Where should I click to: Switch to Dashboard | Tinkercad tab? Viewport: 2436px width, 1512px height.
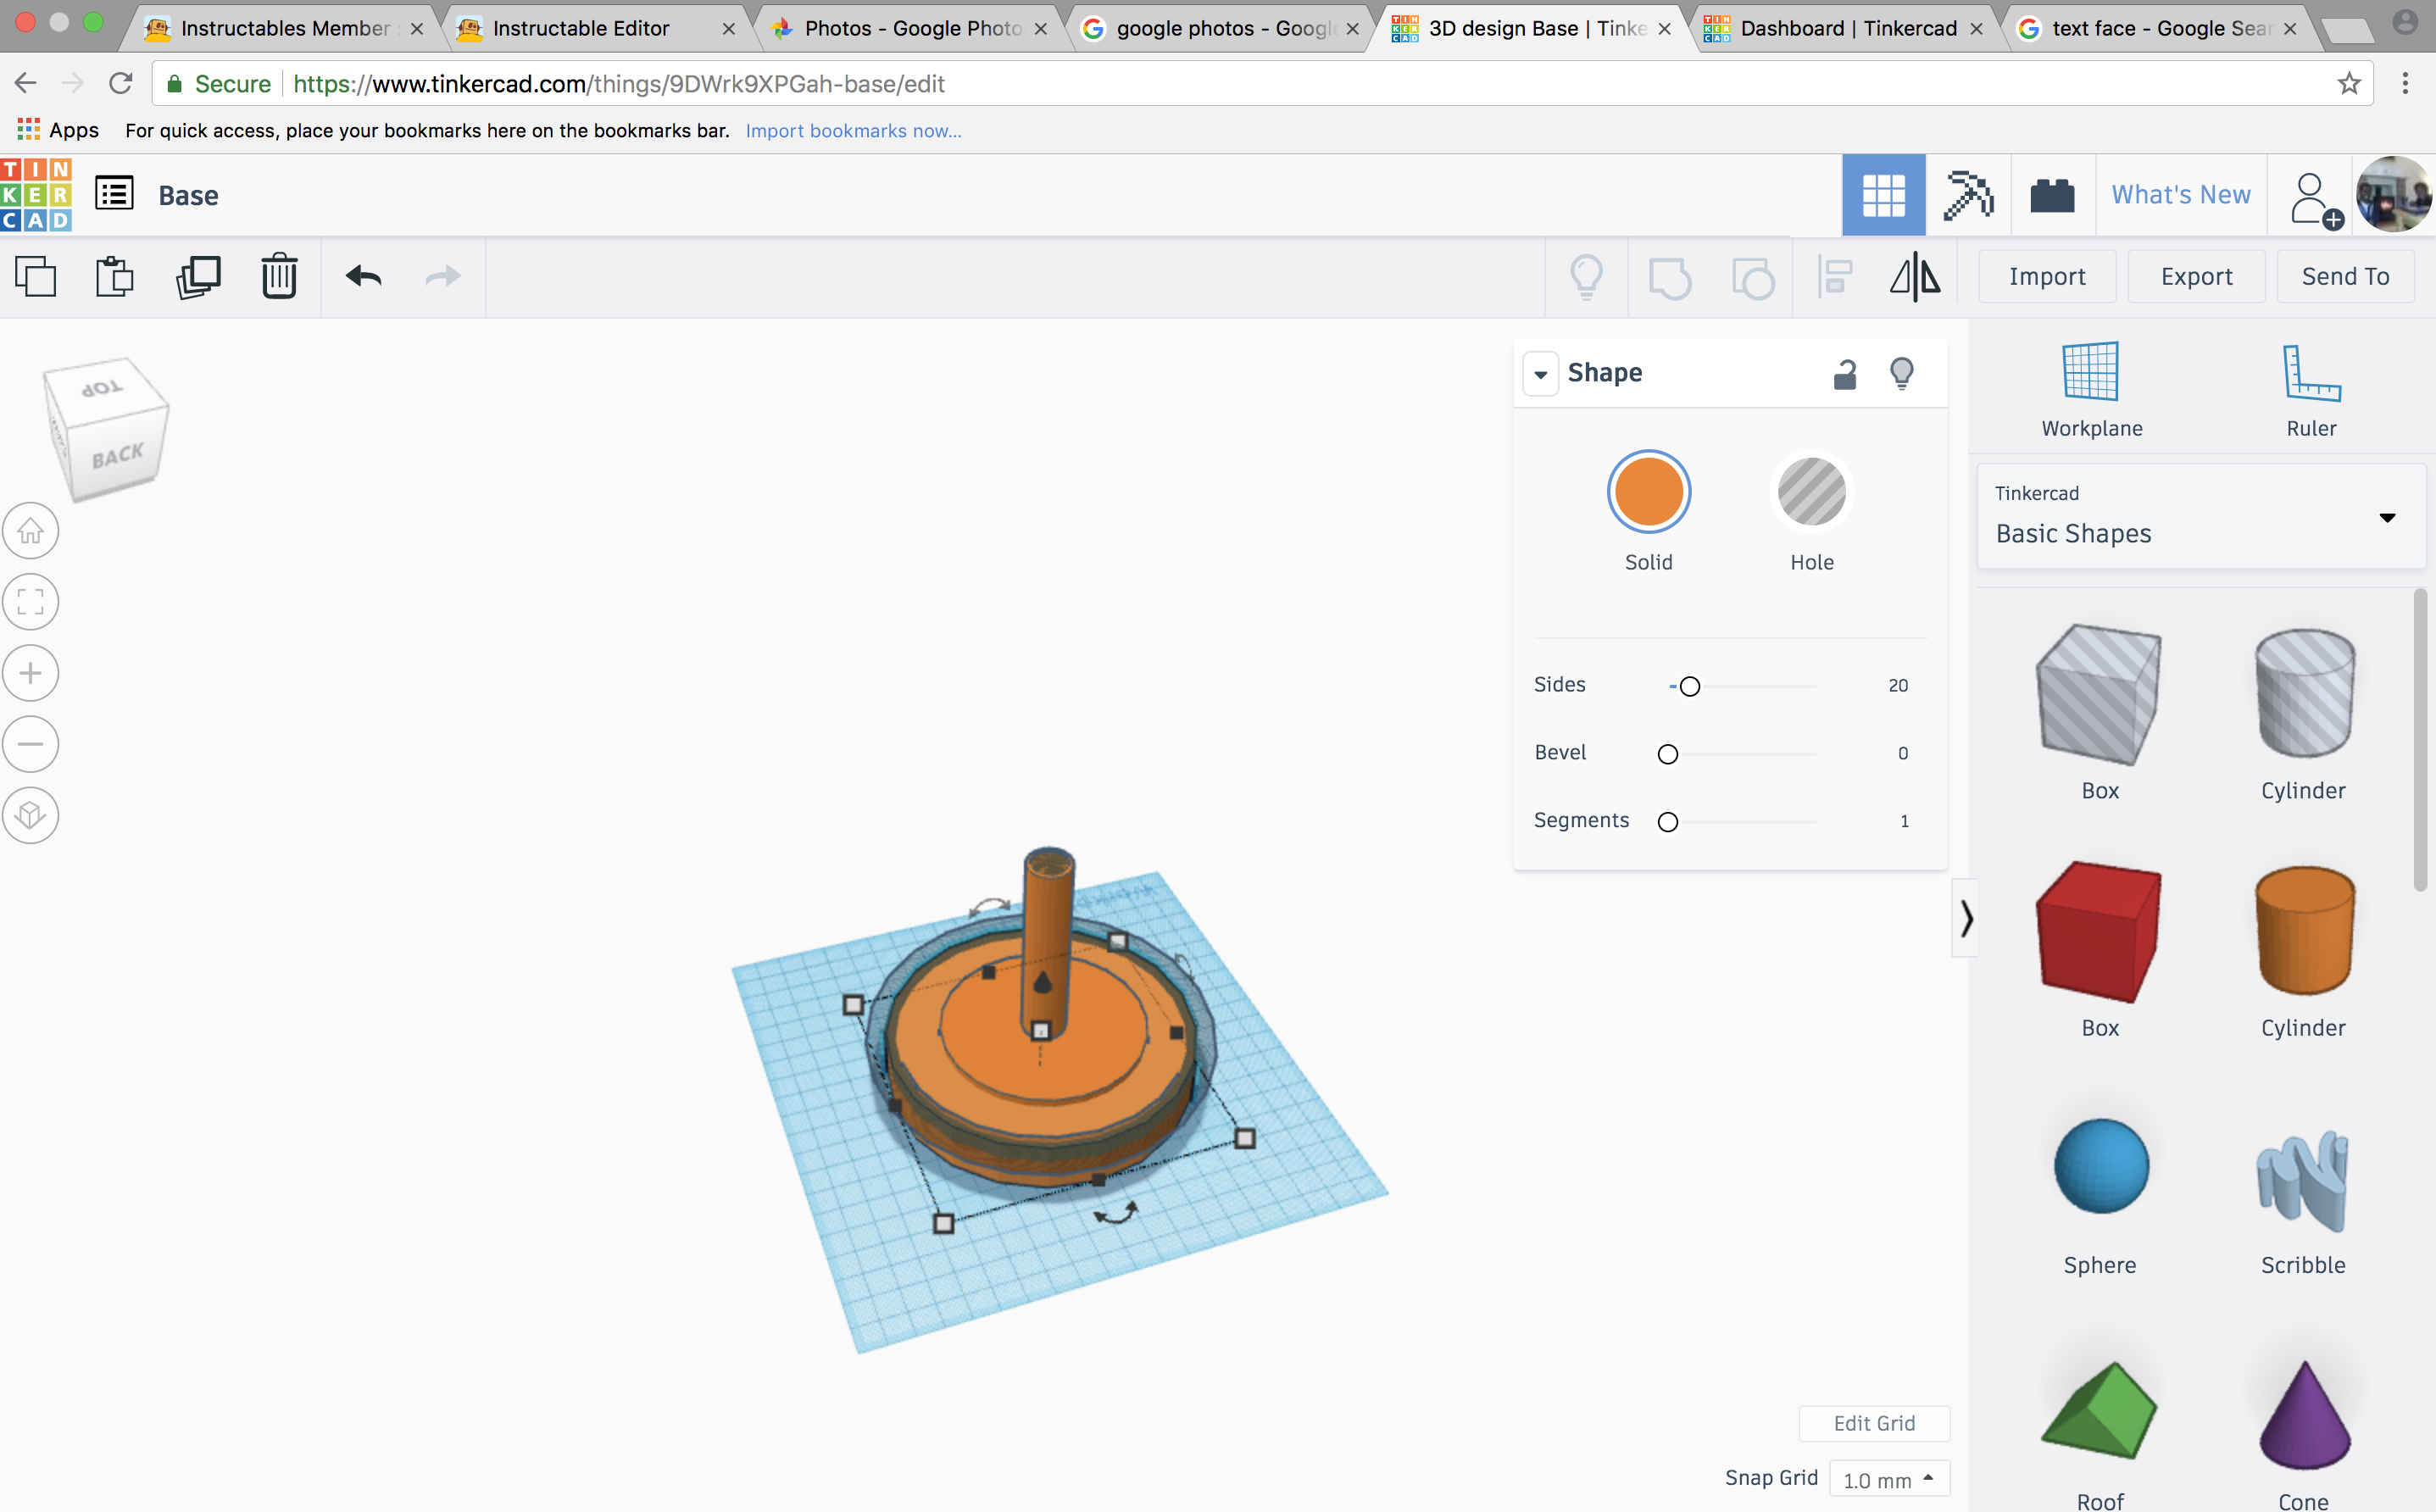tap(1847, 28)
